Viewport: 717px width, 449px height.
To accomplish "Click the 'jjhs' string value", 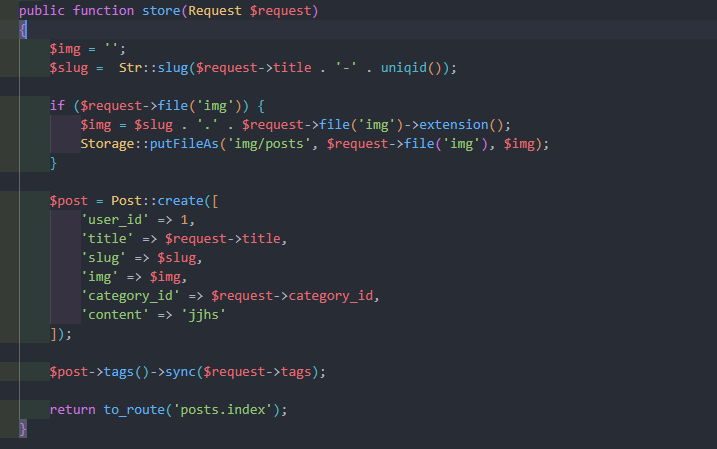I will (203, 315).
